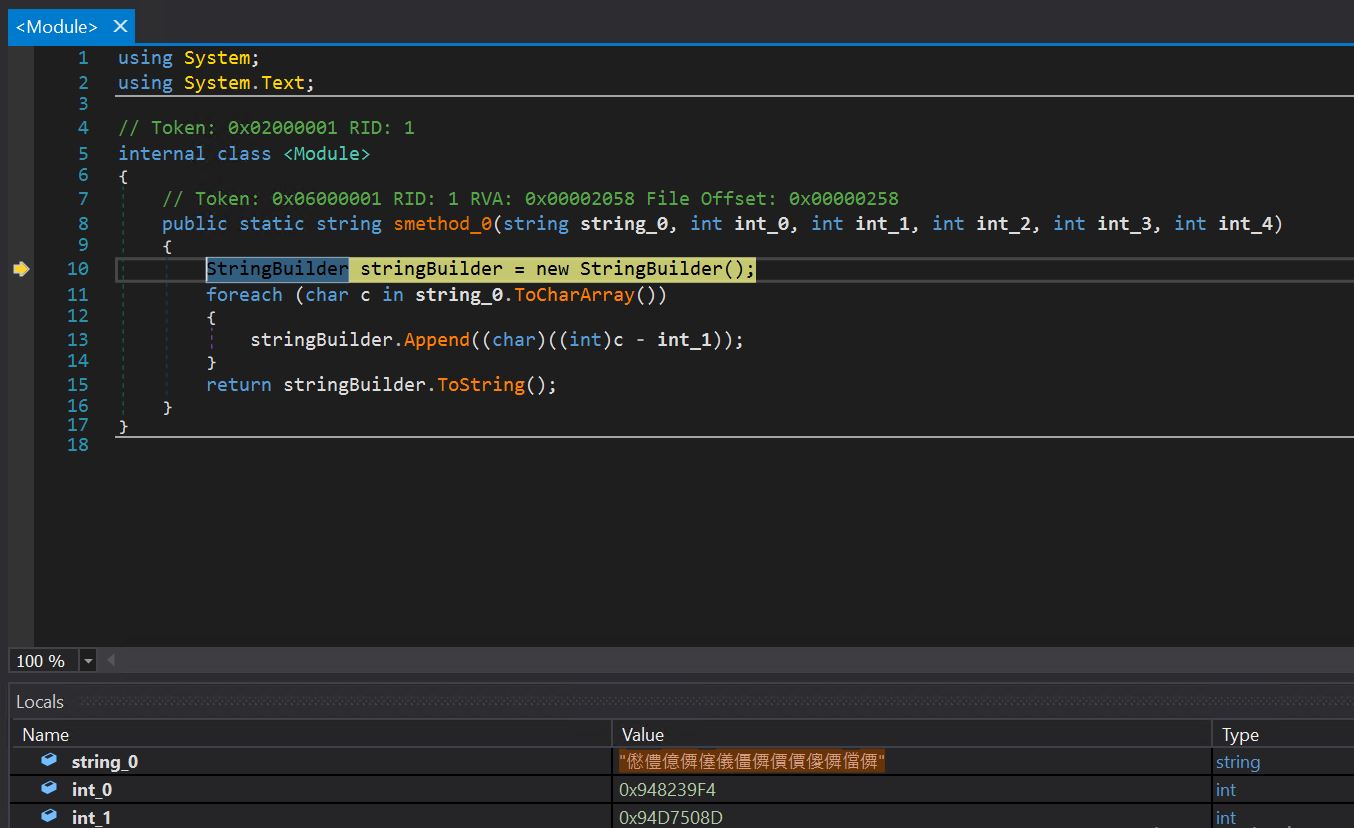Click the ToCharArray method call
Screen dimensions: 1354x828
pyautogui.click(x=574, y=295)
